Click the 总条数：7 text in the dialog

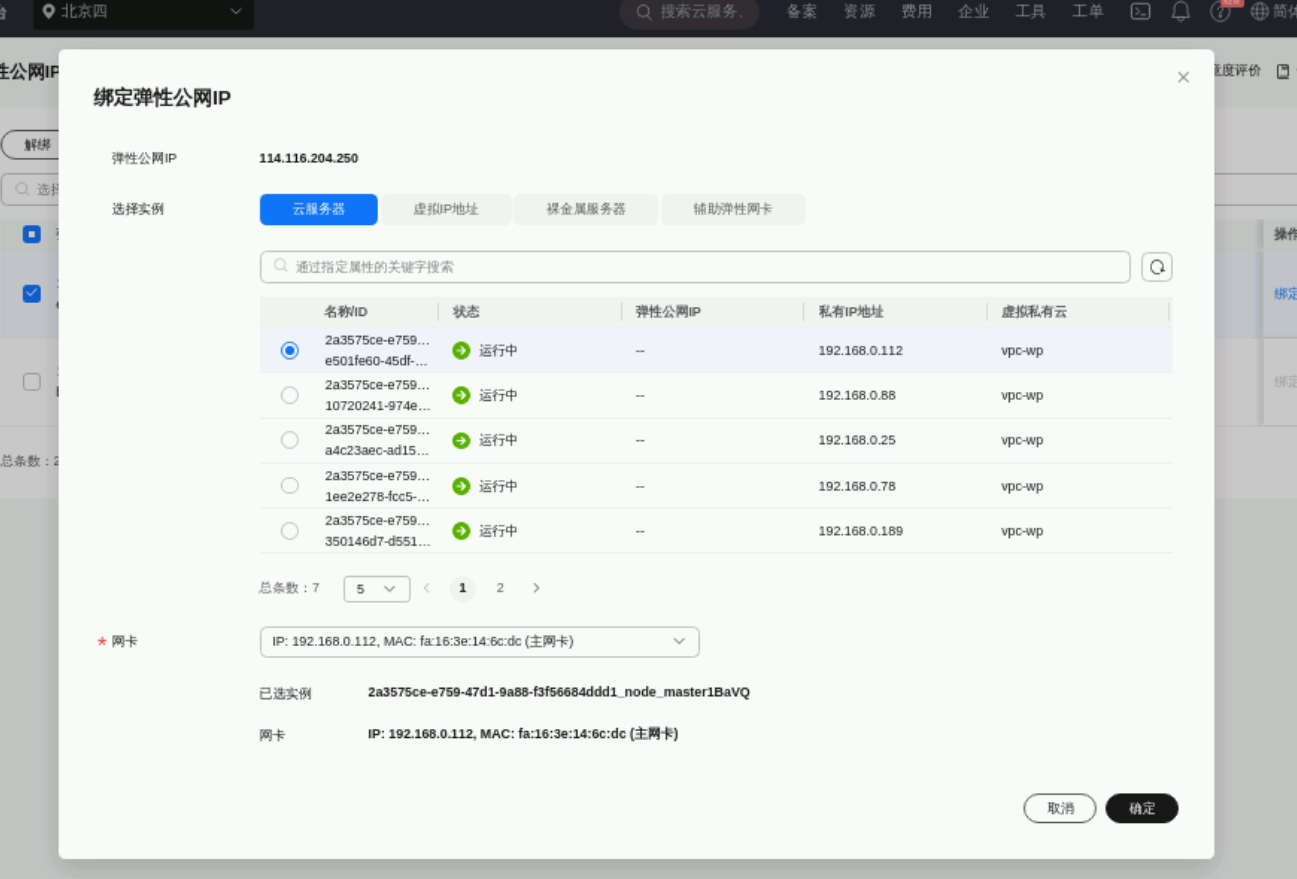[289, 588]
